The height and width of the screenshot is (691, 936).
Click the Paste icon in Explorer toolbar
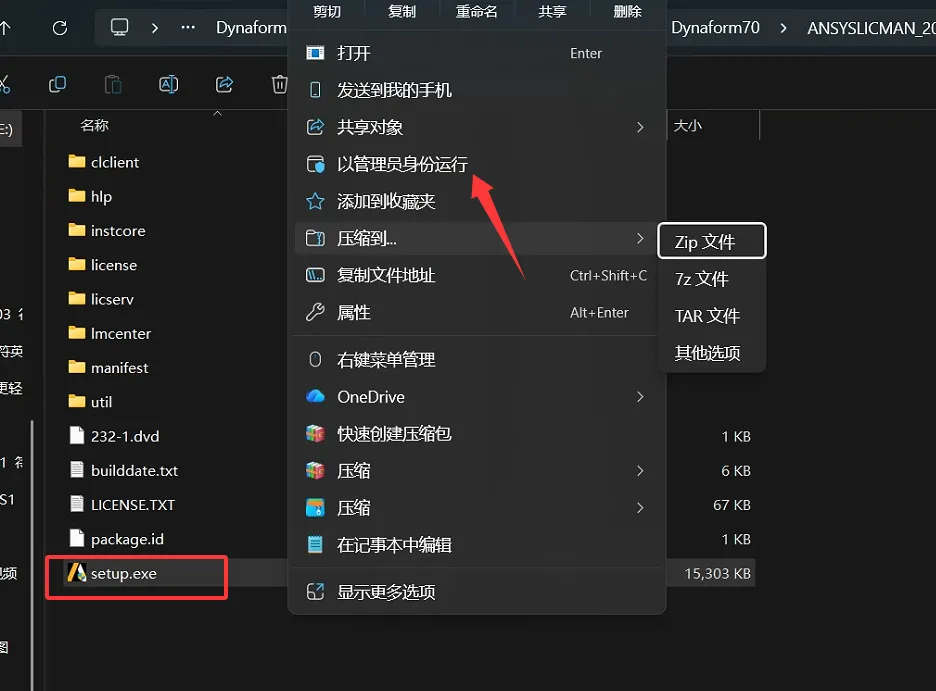[113, 84]
